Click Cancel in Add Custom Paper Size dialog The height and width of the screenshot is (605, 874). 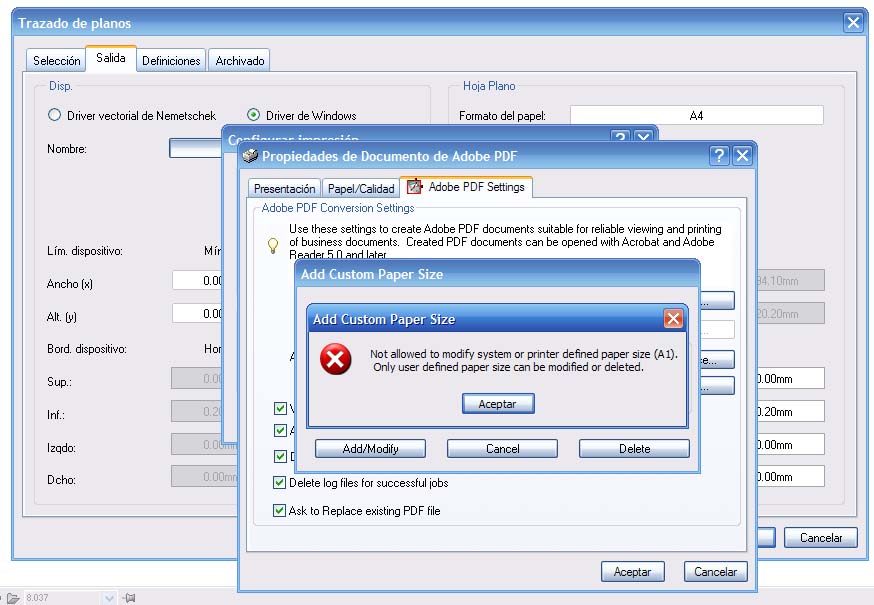point(502,448)
